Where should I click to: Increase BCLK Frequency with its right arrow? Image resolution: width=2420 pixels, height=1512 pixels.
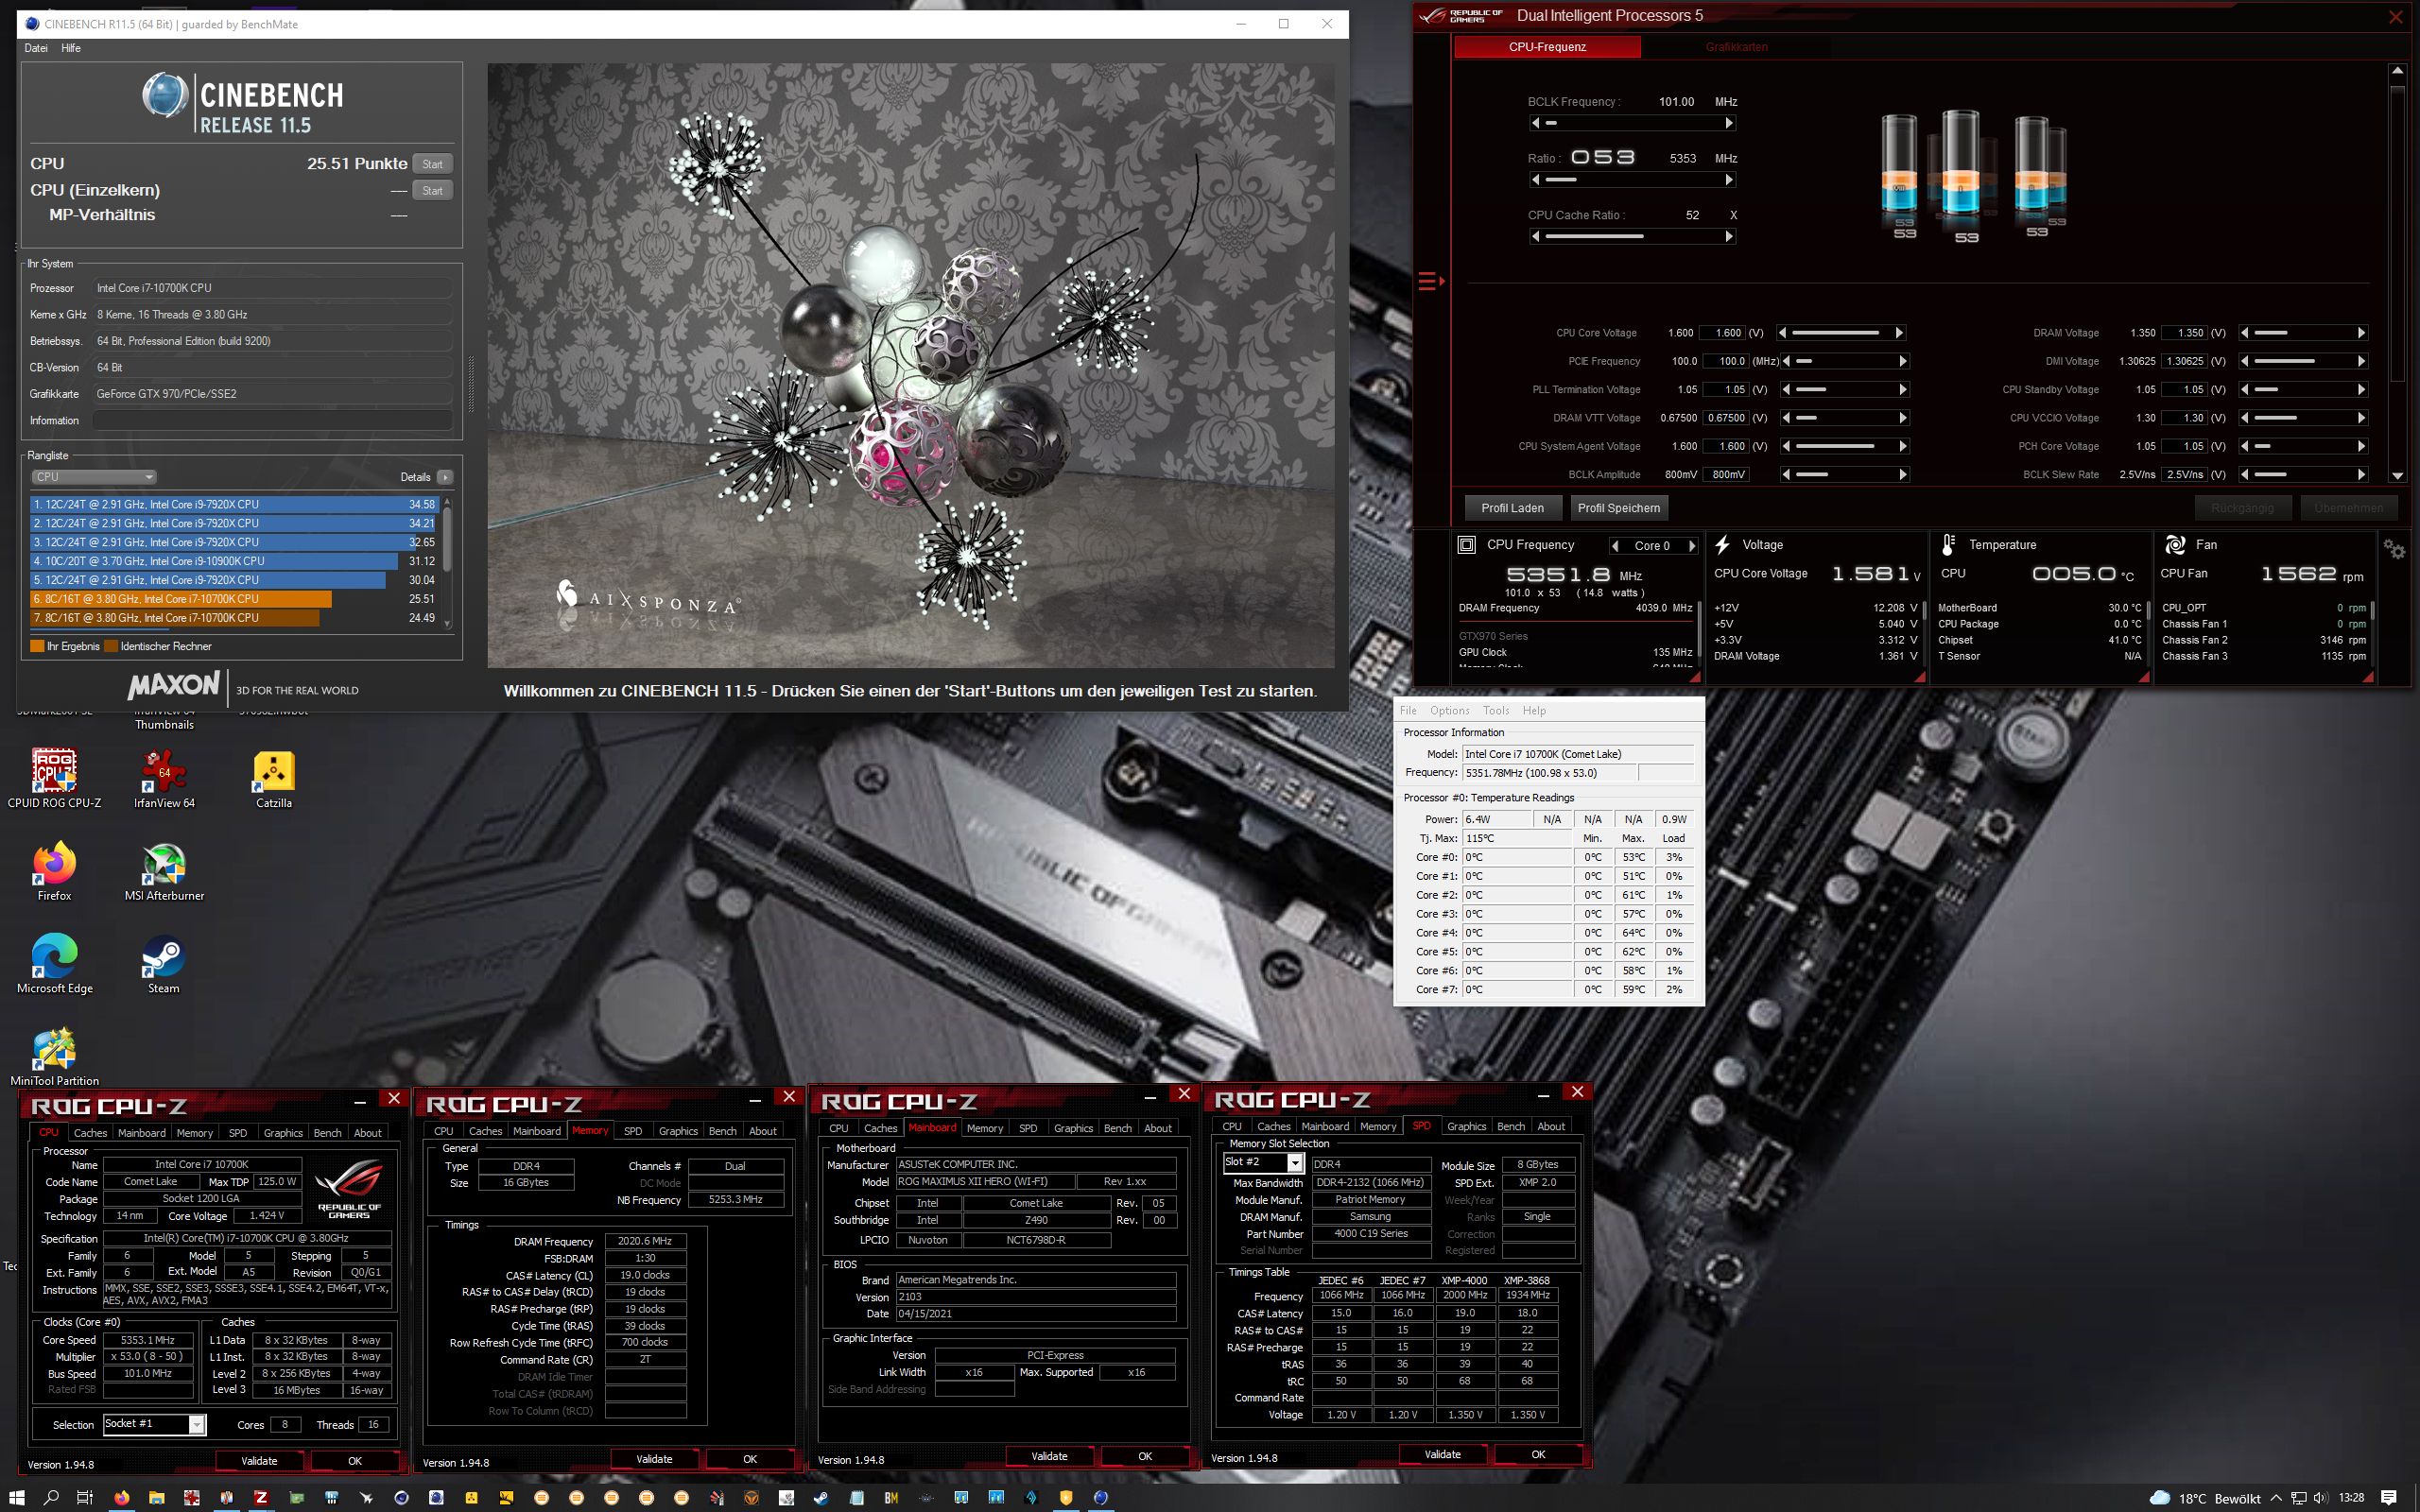coord(1728,123)
